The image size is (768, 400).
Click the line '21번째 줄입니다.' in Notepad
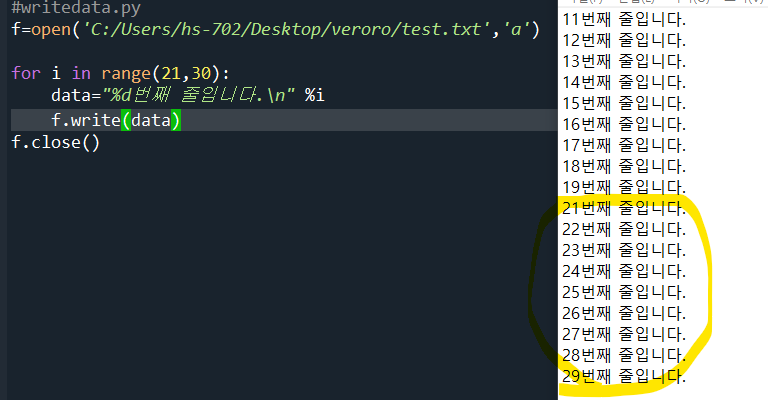(624, 209)
